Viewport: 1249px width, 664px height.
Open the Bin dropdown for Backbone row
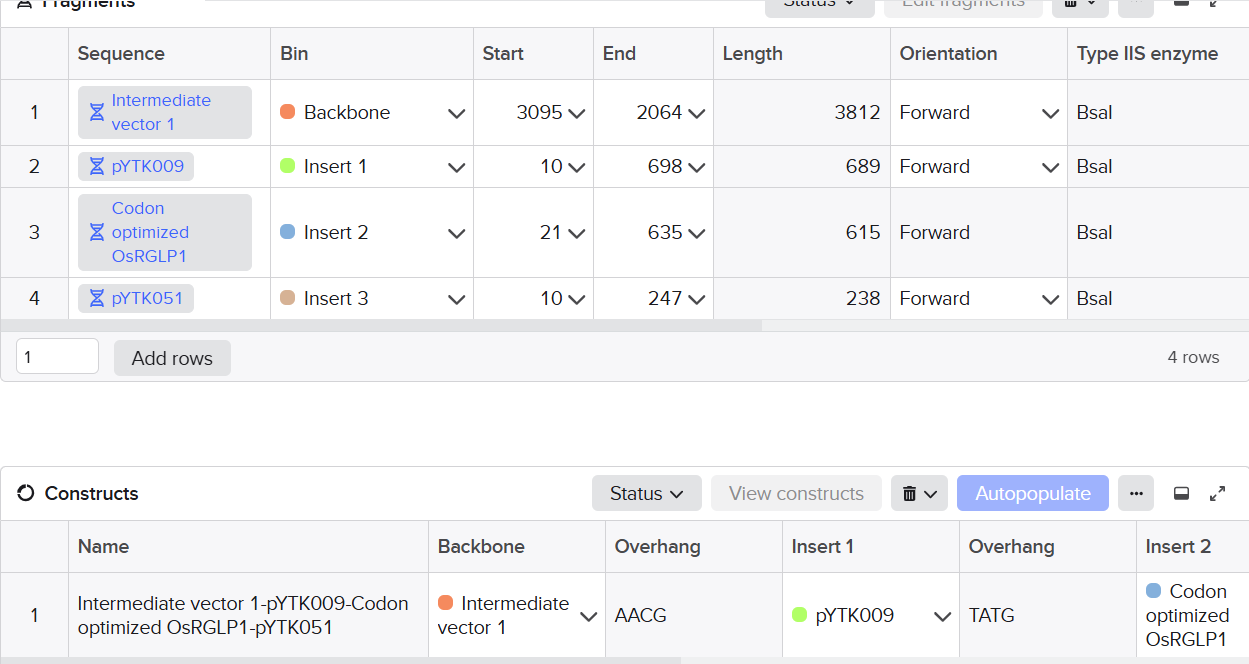[456, 113]
